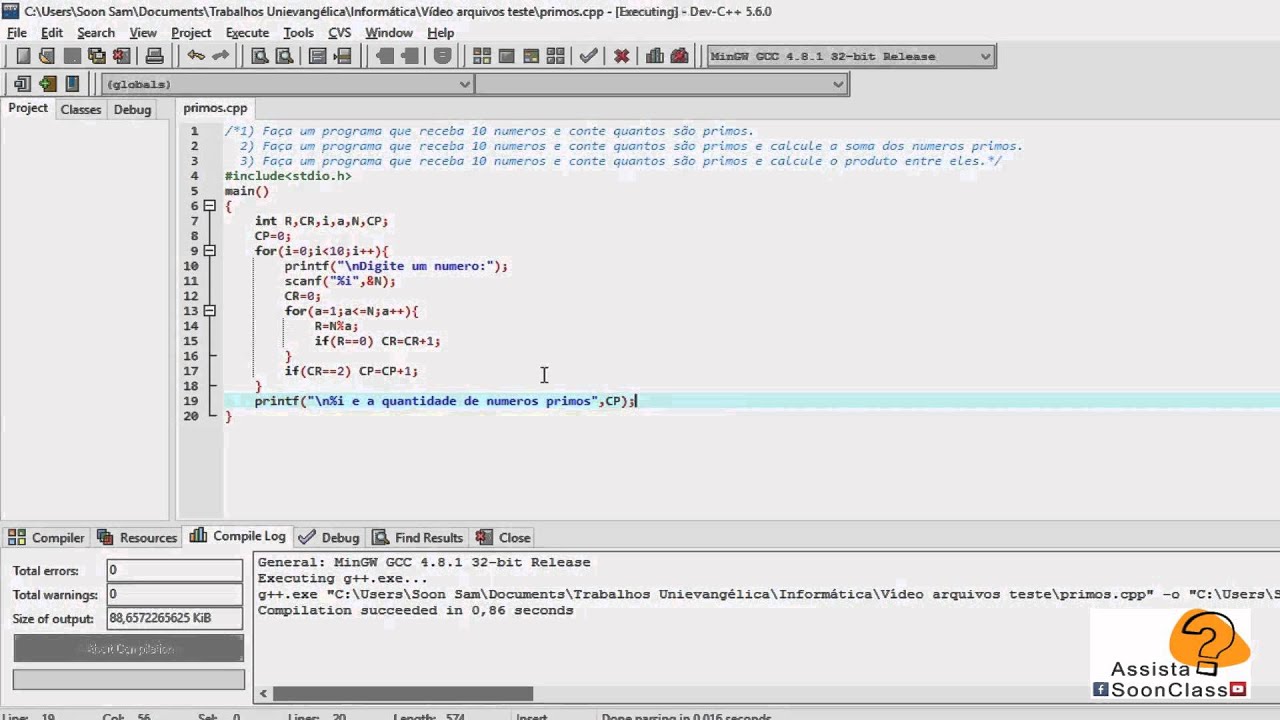Open the Help menu
Screen dimensions: 1280x720
pyautogui.click(x=440, y=32)
